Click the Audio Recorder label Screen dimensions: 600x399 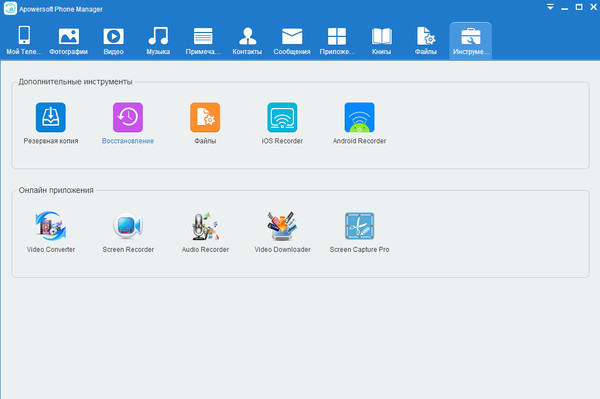205,249
